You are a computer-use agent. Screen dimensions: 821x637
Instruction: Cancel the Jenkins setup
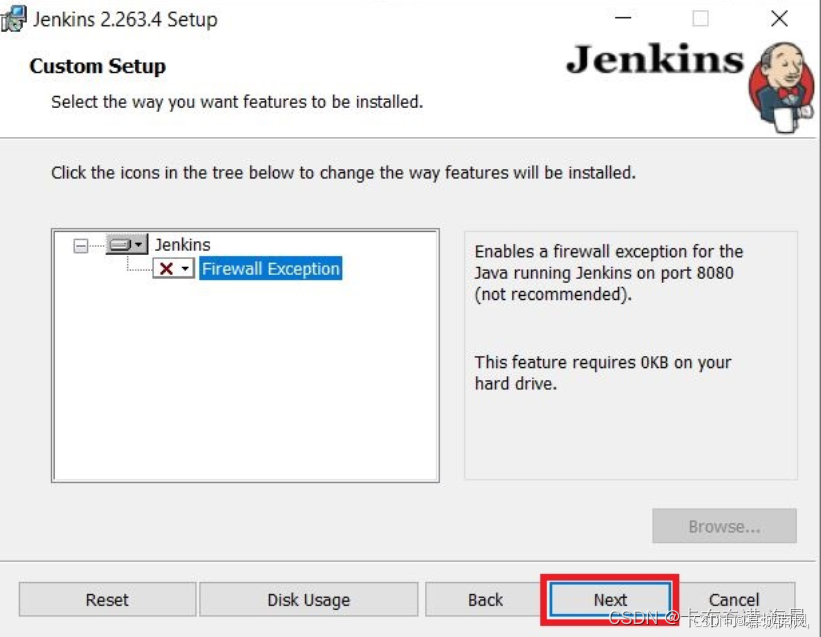(x=734, y=599)
